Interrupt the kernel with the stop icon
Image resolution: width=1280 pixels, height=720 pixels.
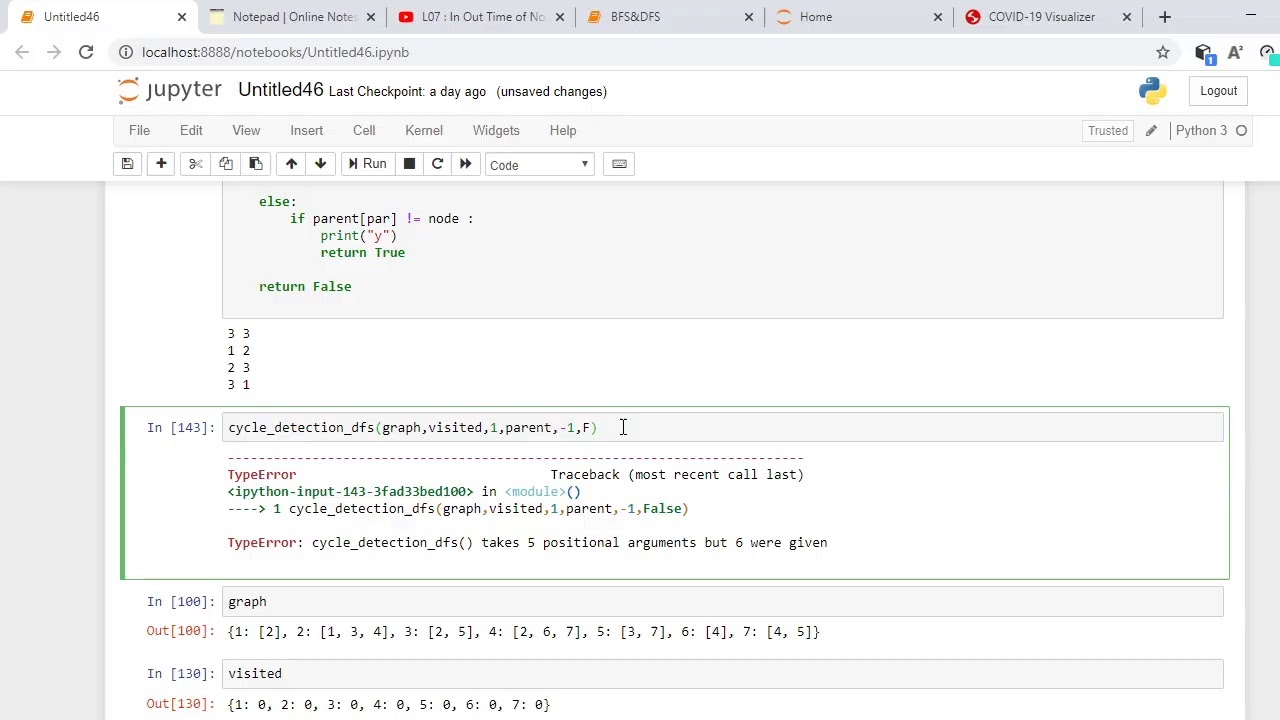(x=409, y=164)
